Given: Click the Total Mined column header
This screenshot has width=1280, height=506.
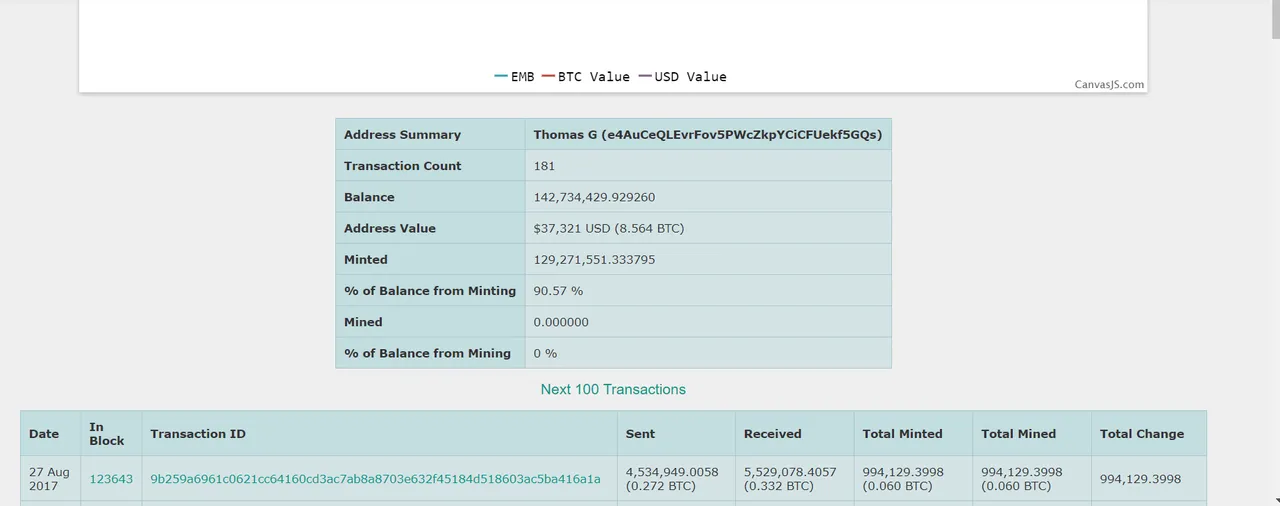Looking at the screenshot, I should [1032, 434].
